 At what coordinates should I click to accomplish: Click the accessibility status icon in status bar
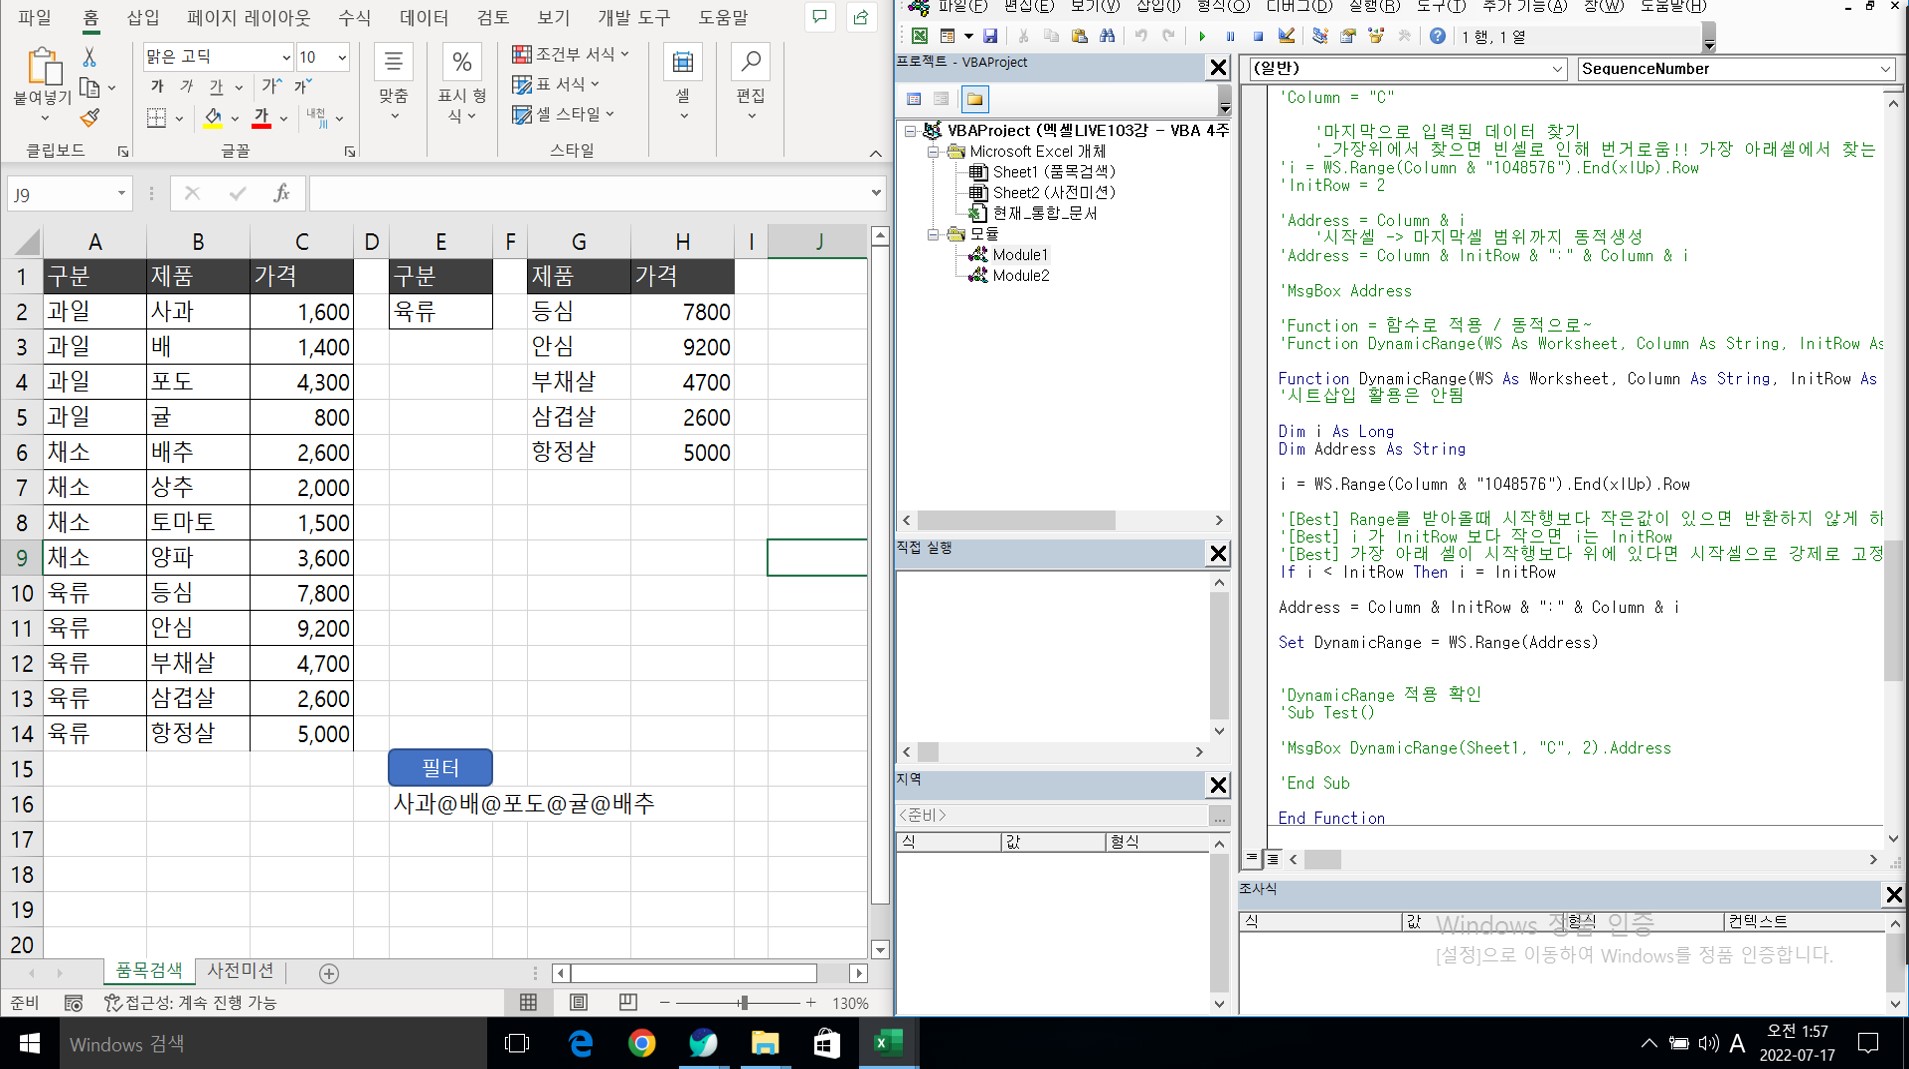point(113,1002)
